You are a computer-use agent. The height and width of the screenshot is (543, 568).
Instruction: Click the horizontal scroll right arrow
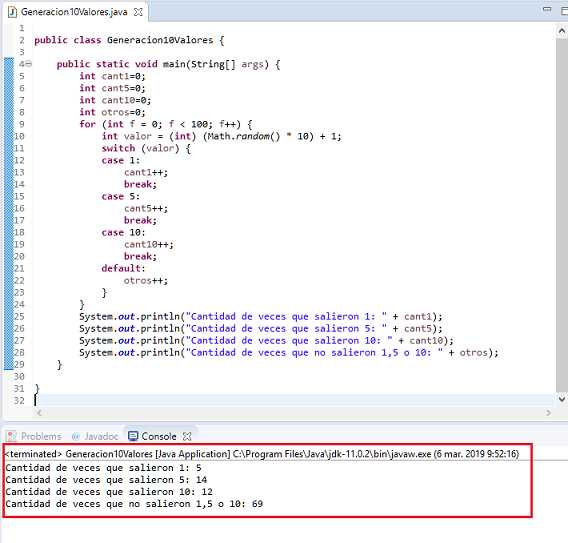click(548, 412)
